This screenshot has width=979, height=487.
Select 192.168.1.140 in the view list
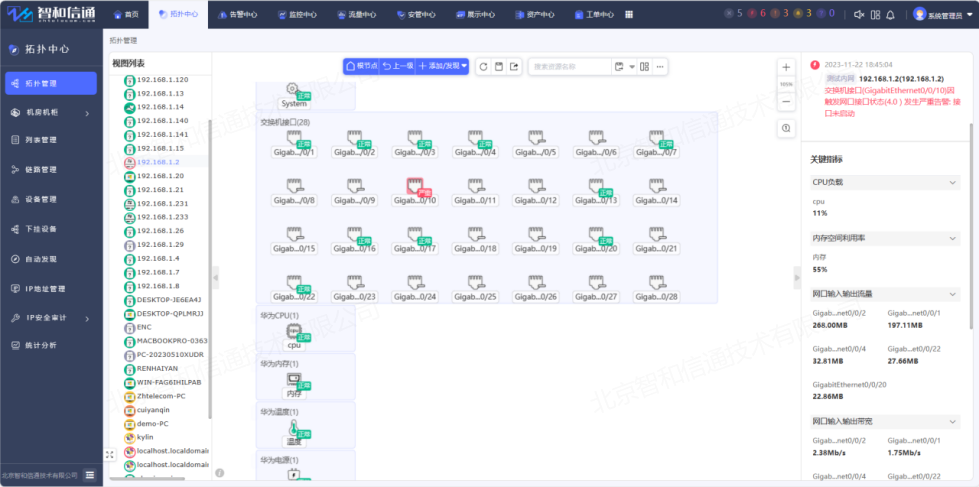tap(160, 121)
